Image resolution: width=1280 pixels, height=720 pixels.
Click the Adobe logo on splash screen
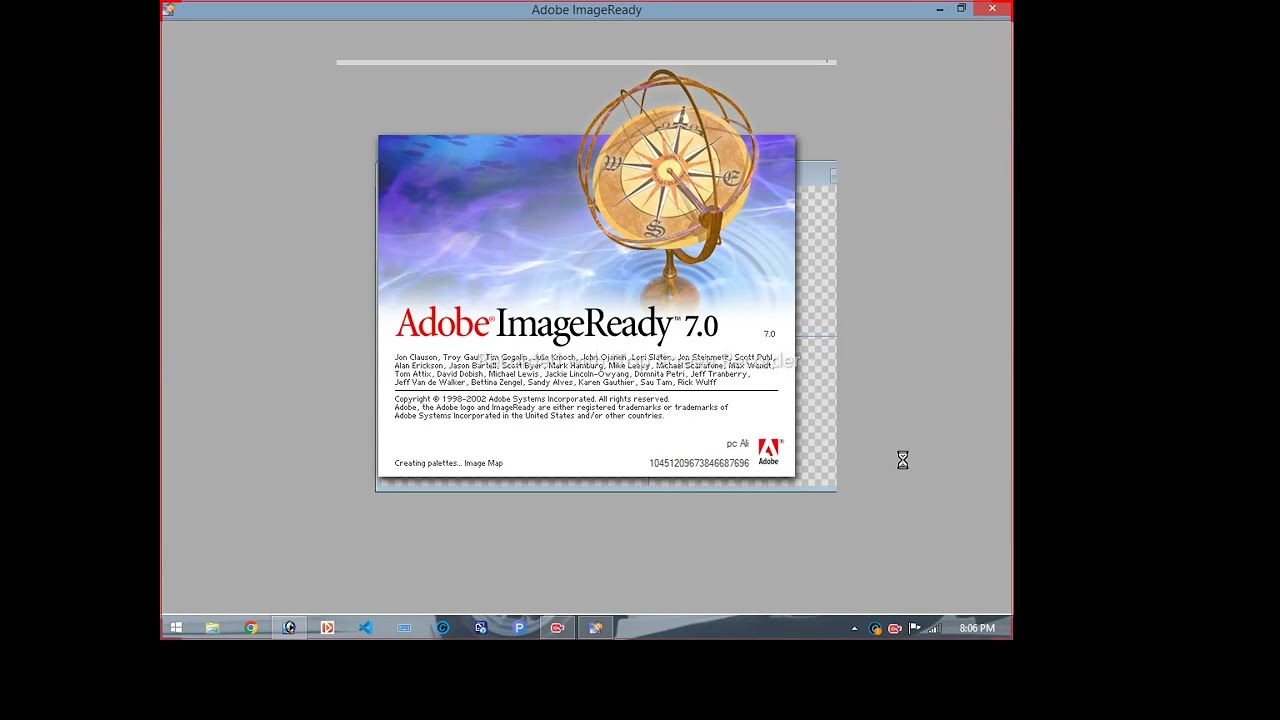[769, 452]
